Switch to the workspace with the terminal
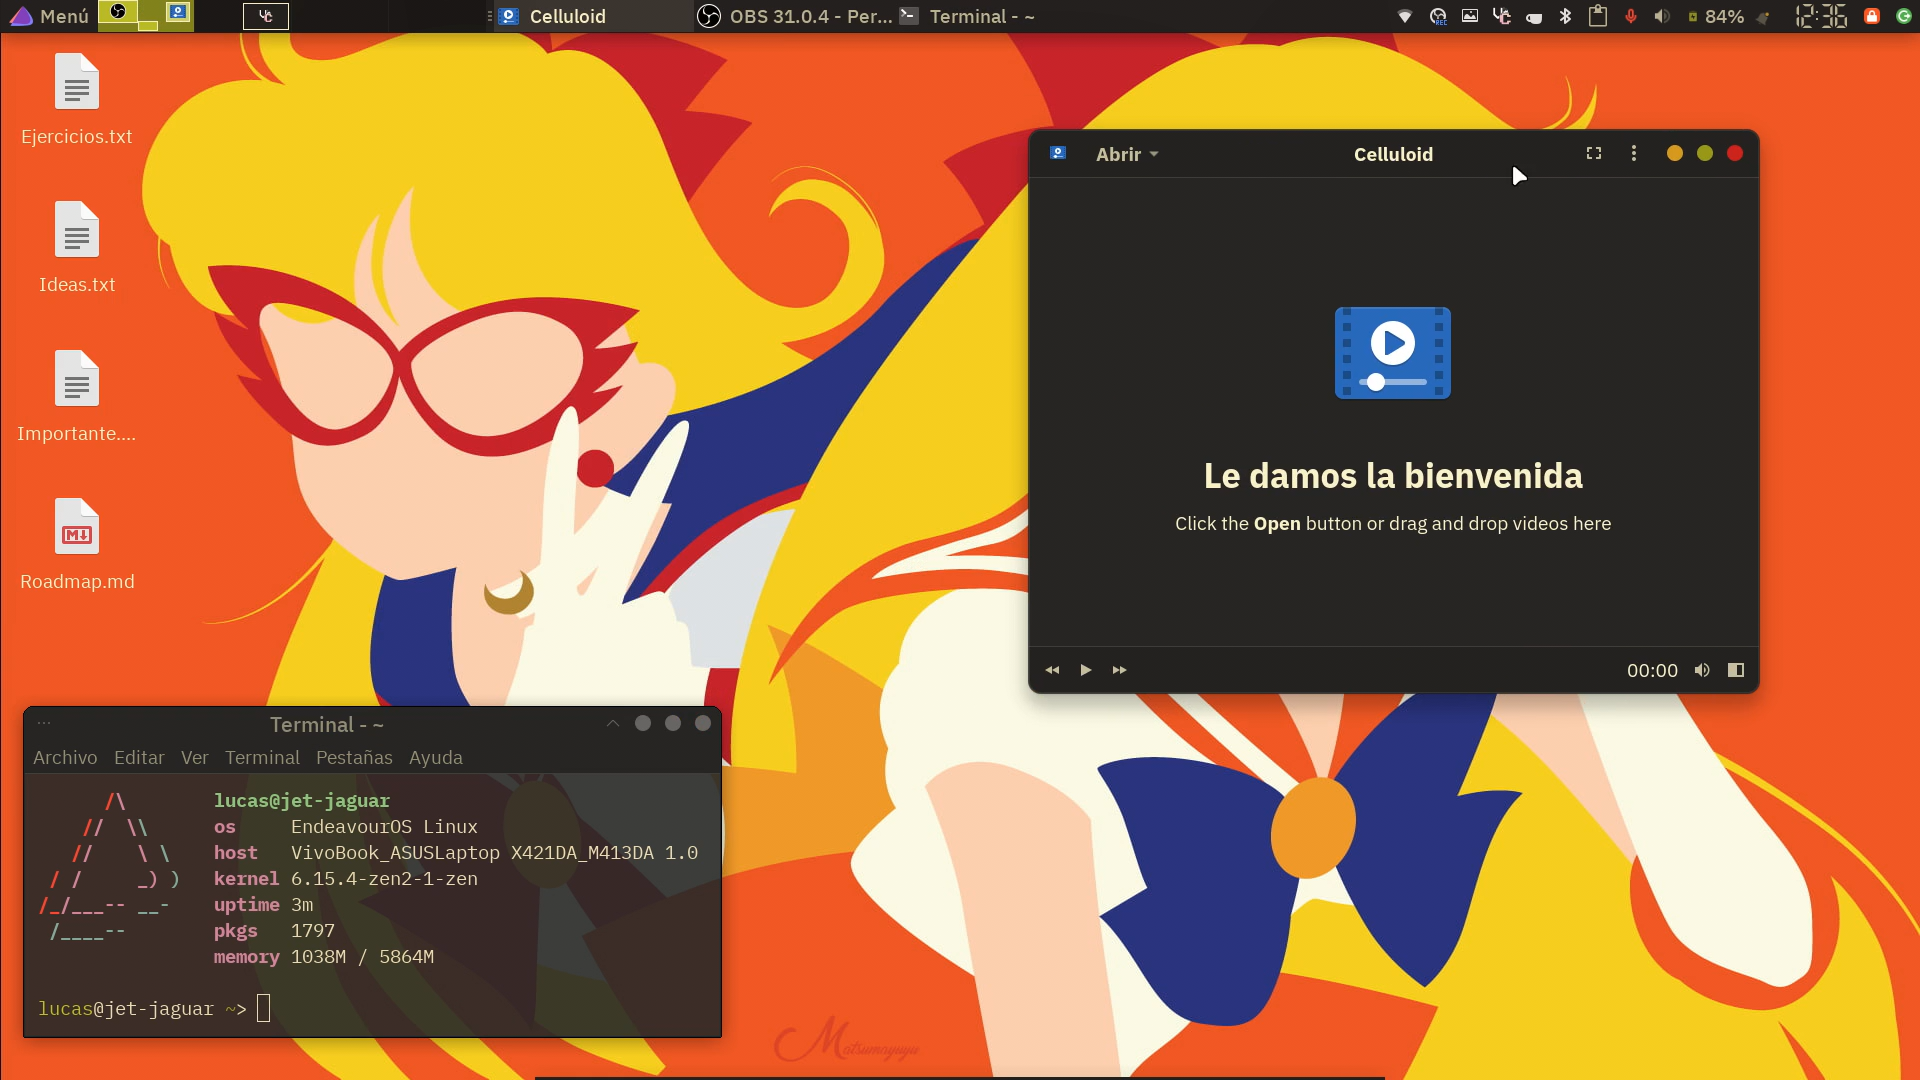The width and height of the screenshot is (1920, 1080). 266,16
